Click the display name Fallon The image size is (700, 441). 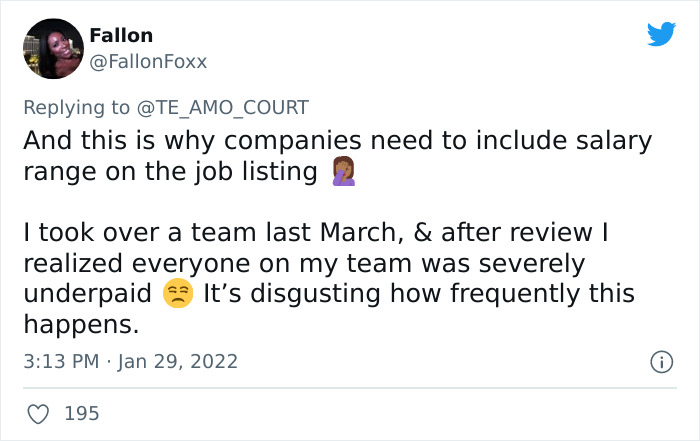click(121, 35)
